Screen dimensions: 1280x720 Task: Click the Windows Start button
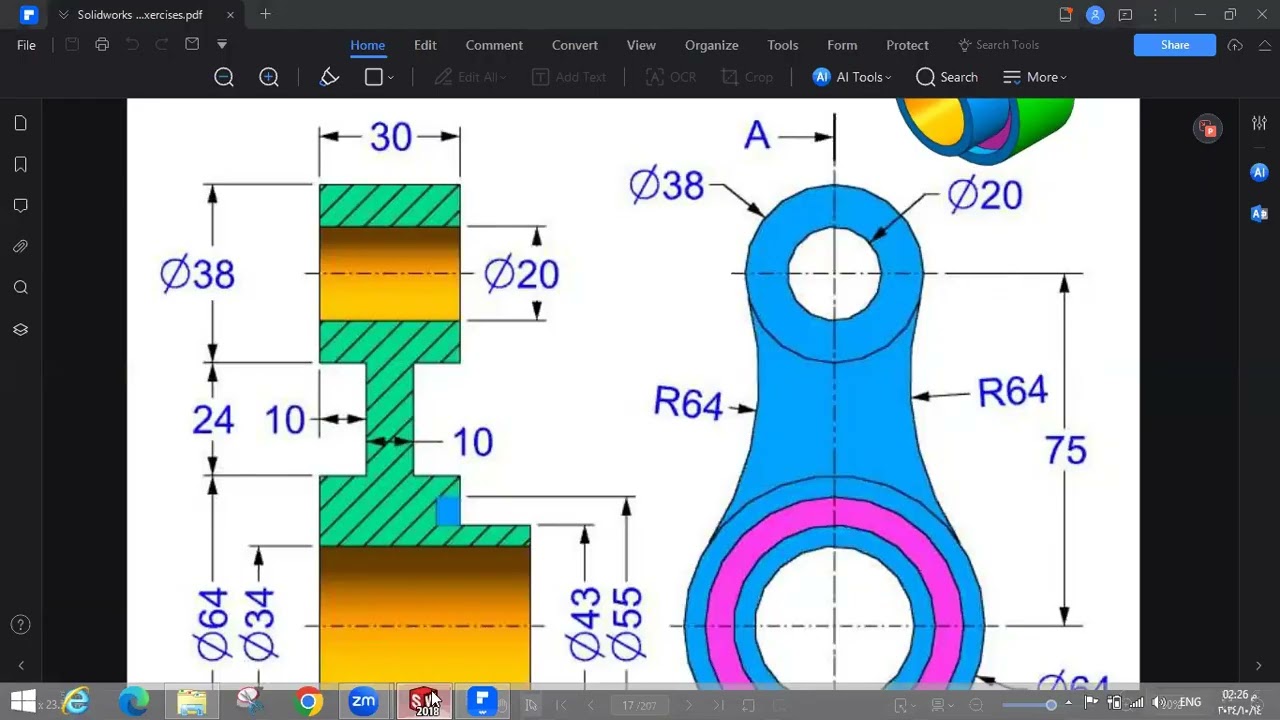pos(22,702)
